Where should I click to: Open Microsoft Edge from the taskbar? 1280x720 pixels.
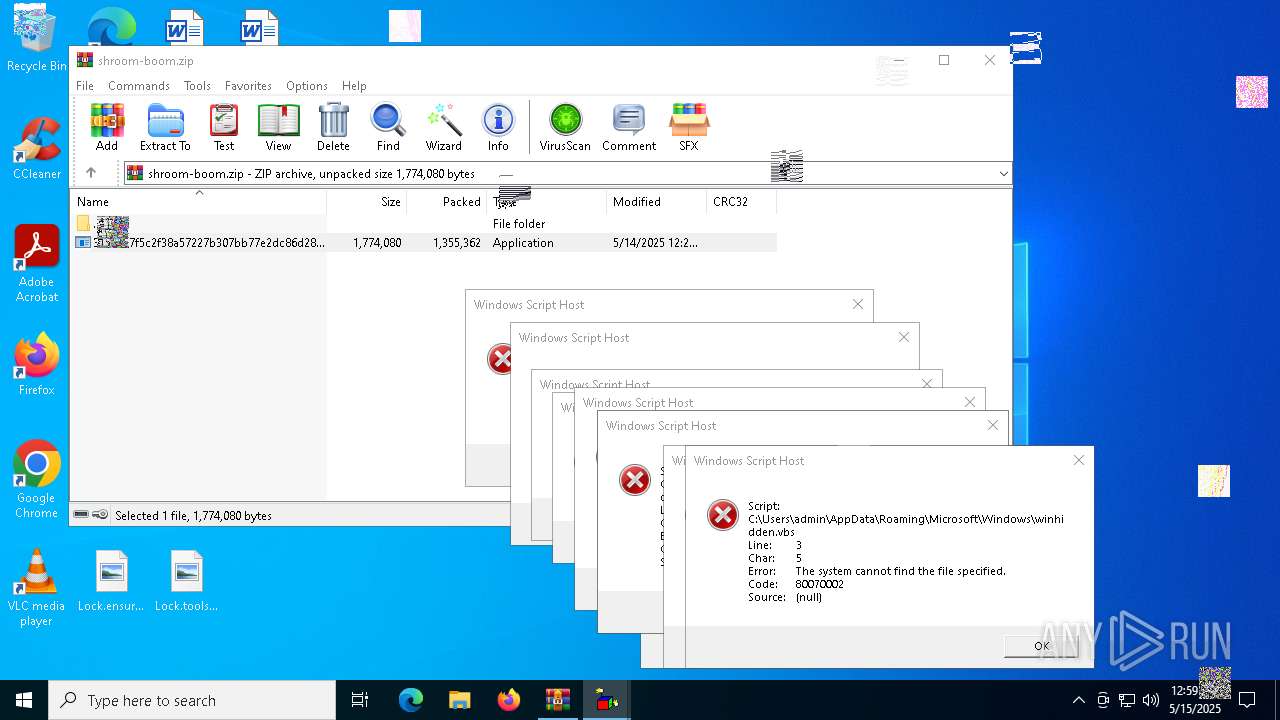click(411, 700)
